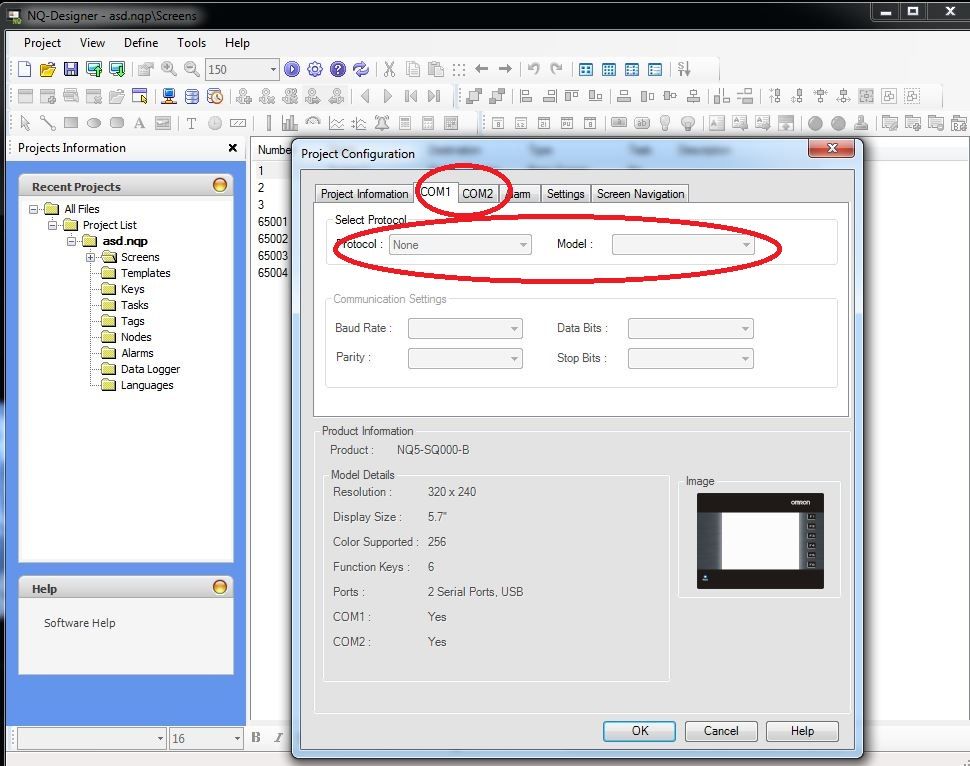
Task: Confirm with the OK button
Action: pyautogui.click(x=640, y=731)
